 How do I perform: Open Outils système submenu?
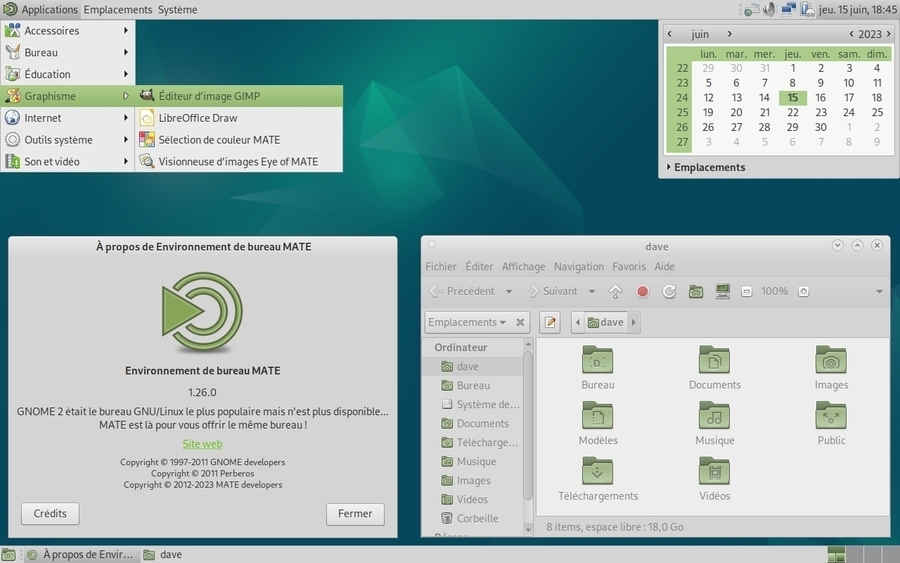[x=68, y=139]
